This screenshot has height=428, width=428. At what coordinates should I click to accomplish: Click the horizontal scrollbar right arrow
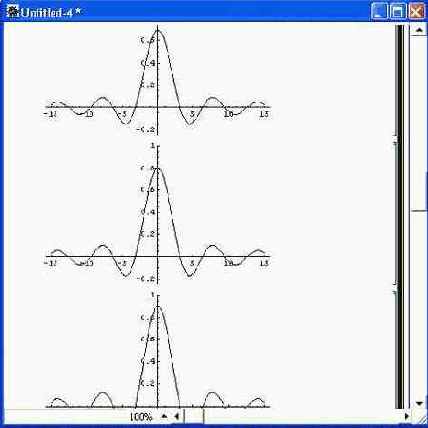(x=406, y=416)
